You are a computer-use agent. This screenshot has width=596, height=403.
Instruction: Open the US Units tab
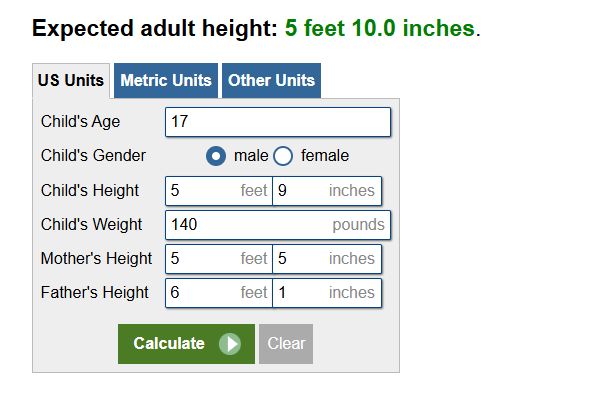pos(71,81)
